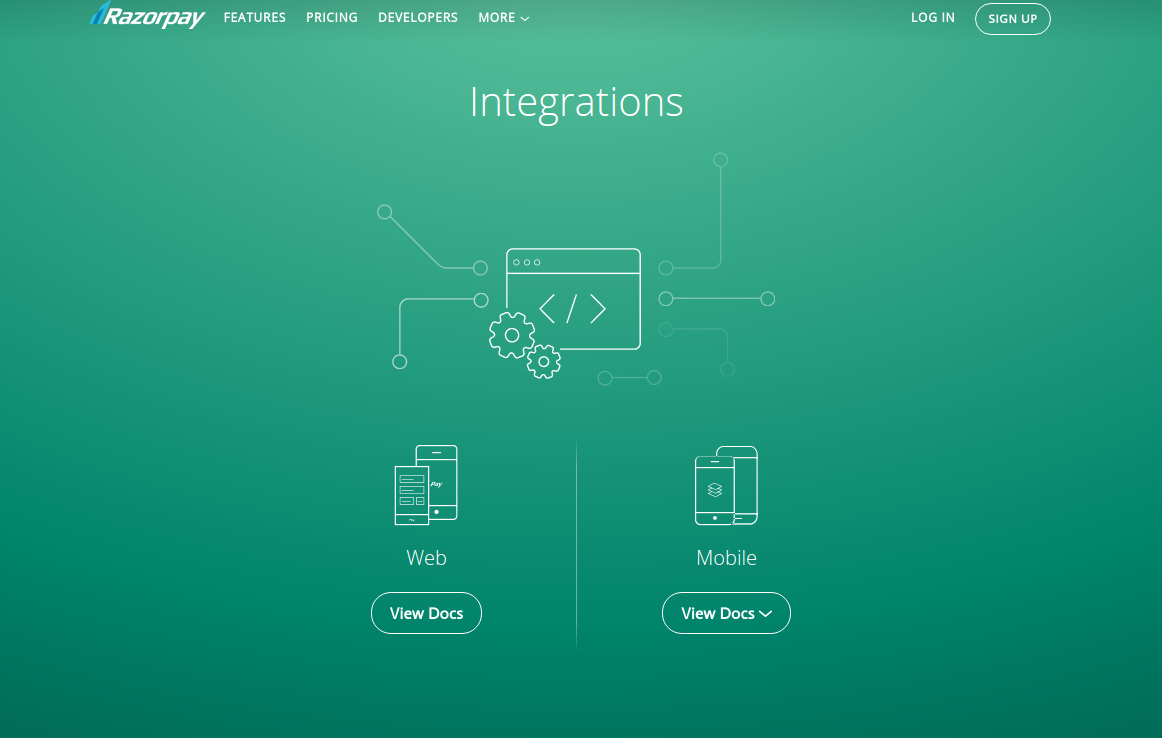Click the Integrations heading
The height and width of the screenshot is (738, 1162).
pos(576,102)
